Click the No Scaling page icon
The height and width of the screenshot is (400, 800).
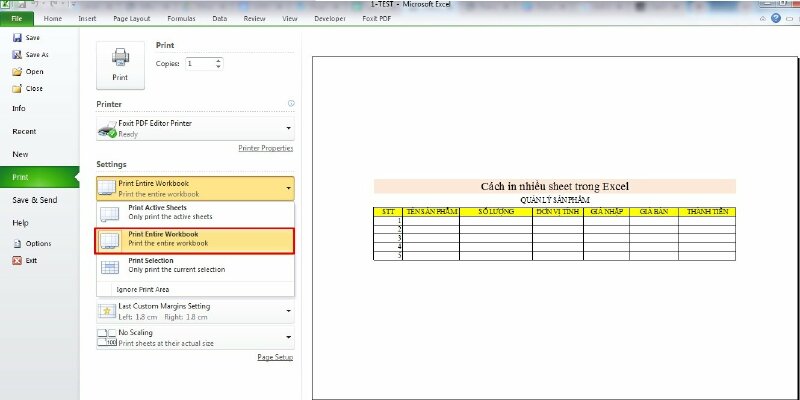click(107, 338)
